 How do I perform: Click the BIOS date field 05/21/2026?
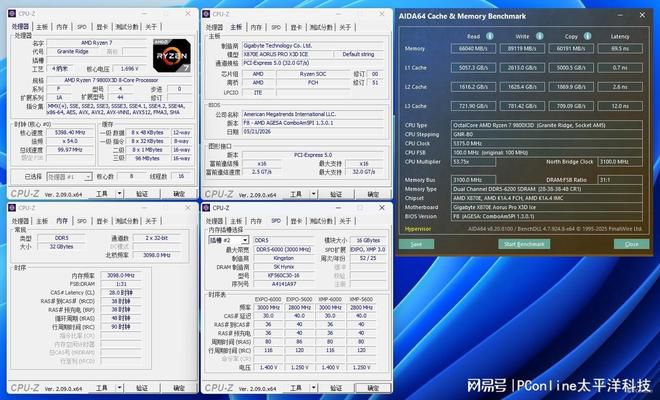click(313, 132)
